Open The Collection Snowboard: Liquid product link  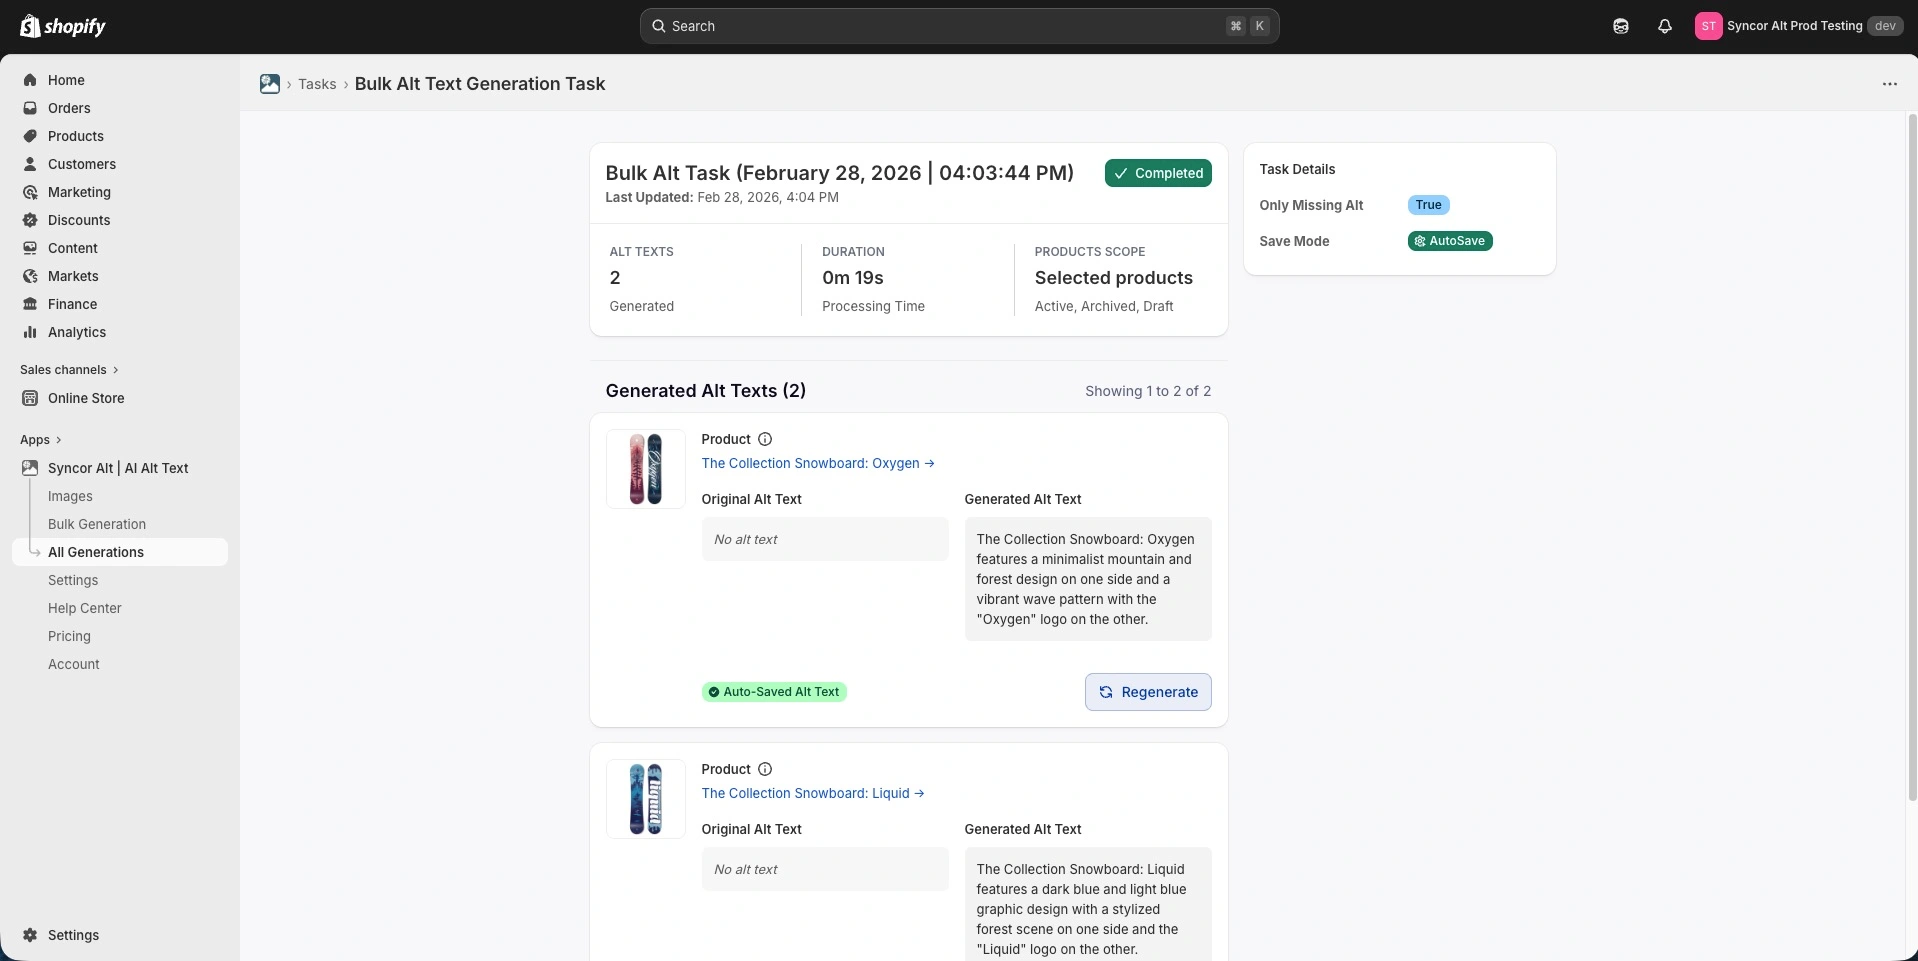[x=812, y=793]
